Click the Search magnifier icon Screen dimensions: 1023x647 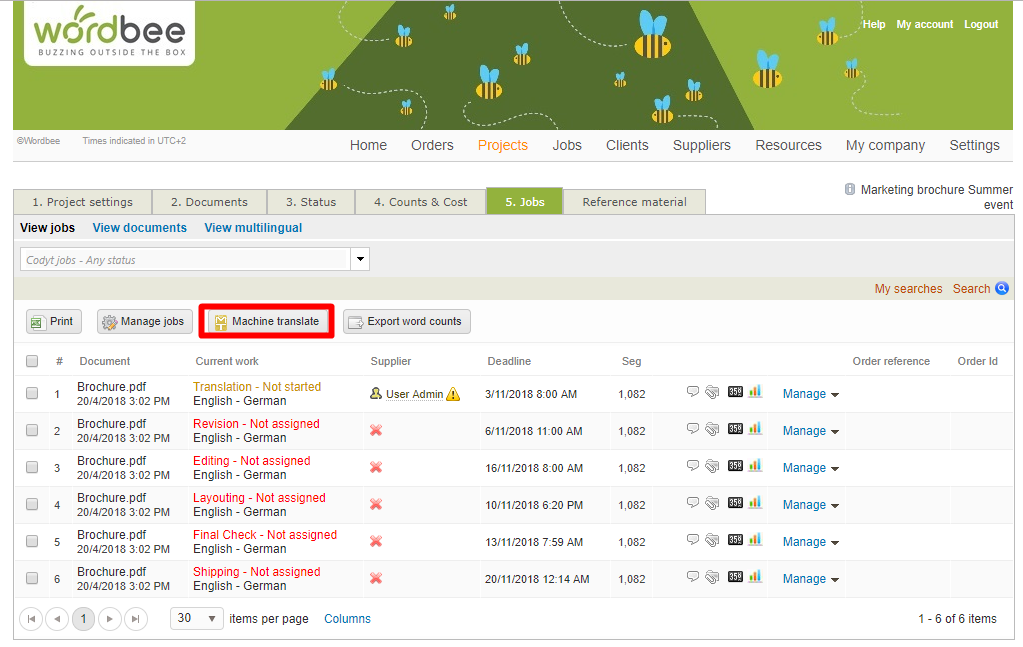click(x=1001, y=289)
